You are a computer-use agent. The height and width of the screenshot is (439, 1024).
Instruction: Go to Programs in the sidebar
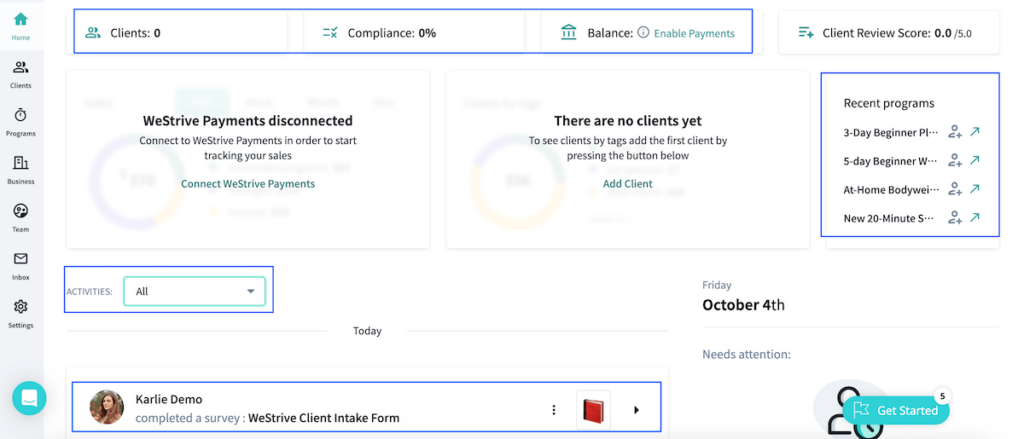click(x=20, y=121)
